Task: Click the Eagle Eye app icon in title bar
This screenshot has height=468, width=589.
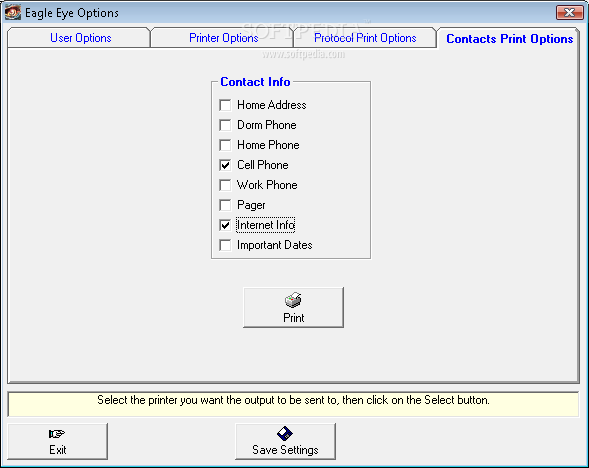Action: pos(12,12)
